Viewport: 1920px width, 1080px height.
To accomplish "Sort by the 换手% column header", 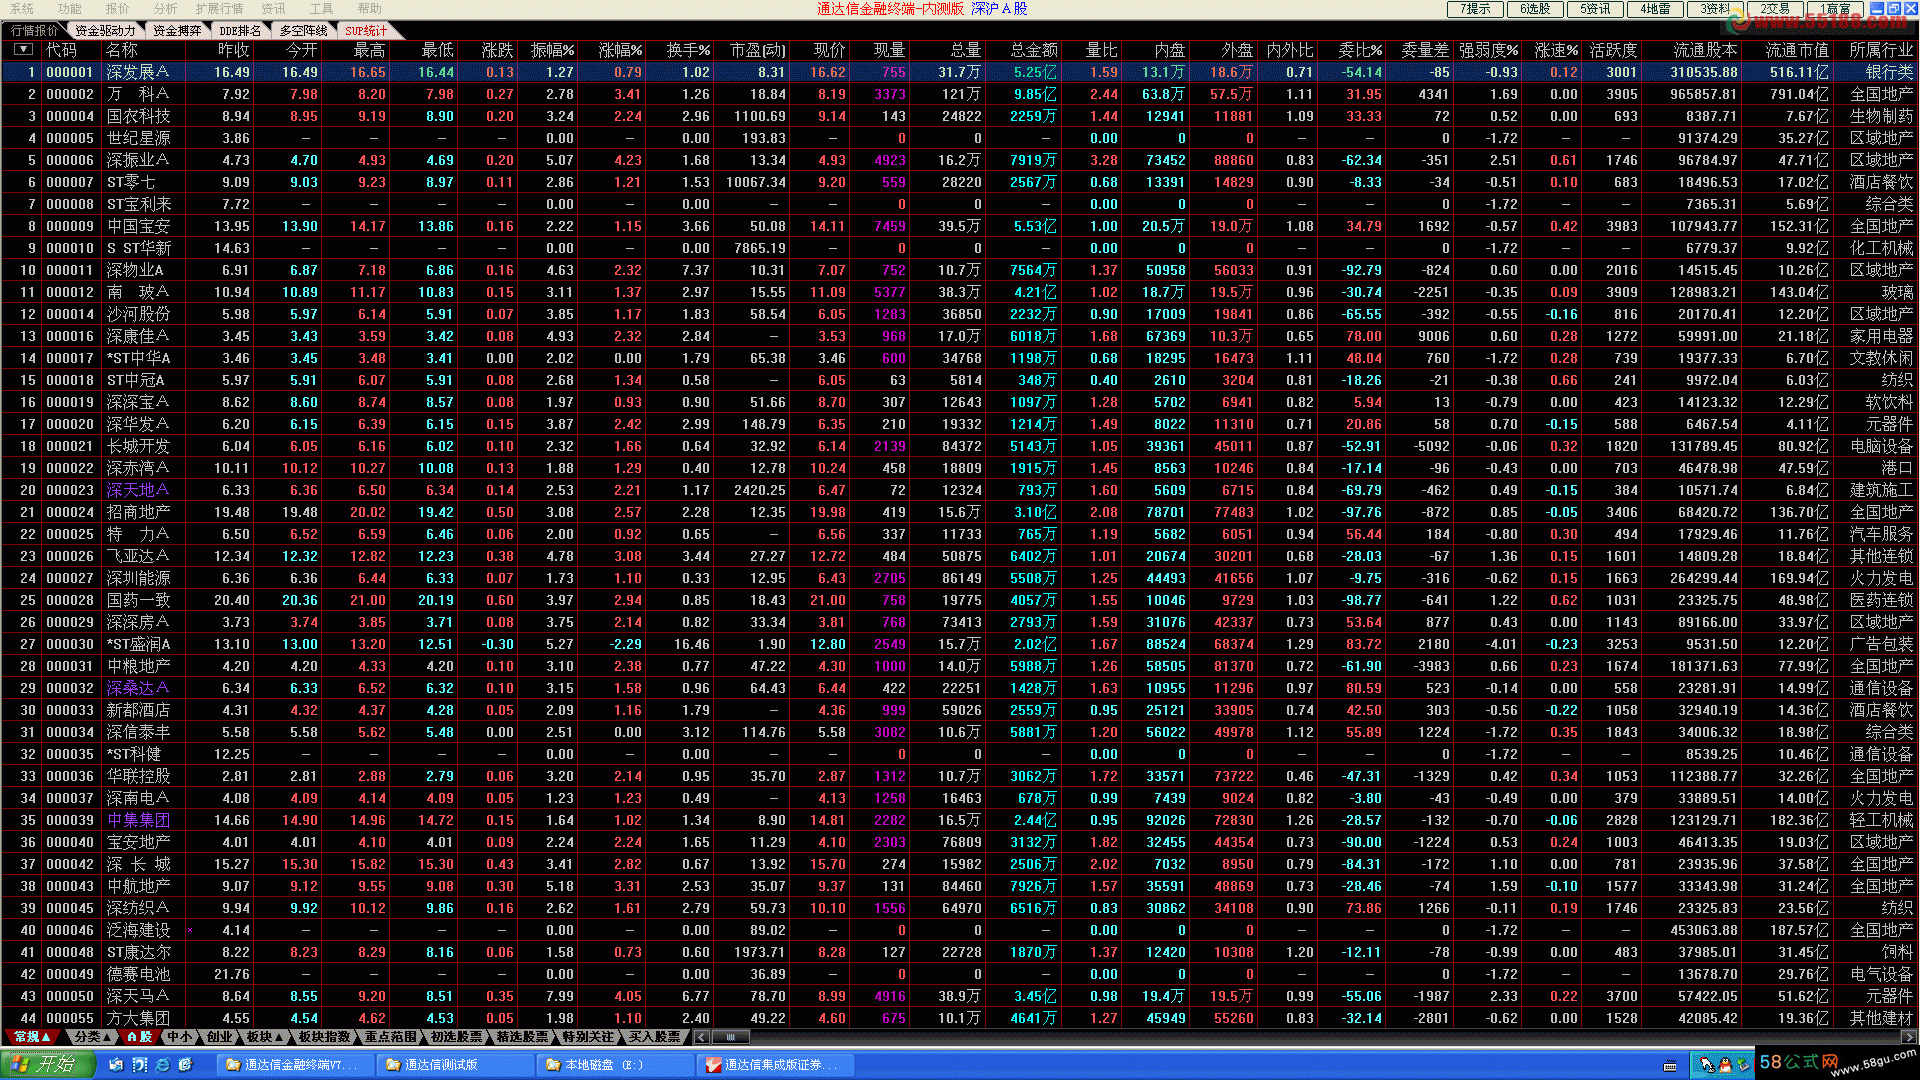I will pos(688,49).
